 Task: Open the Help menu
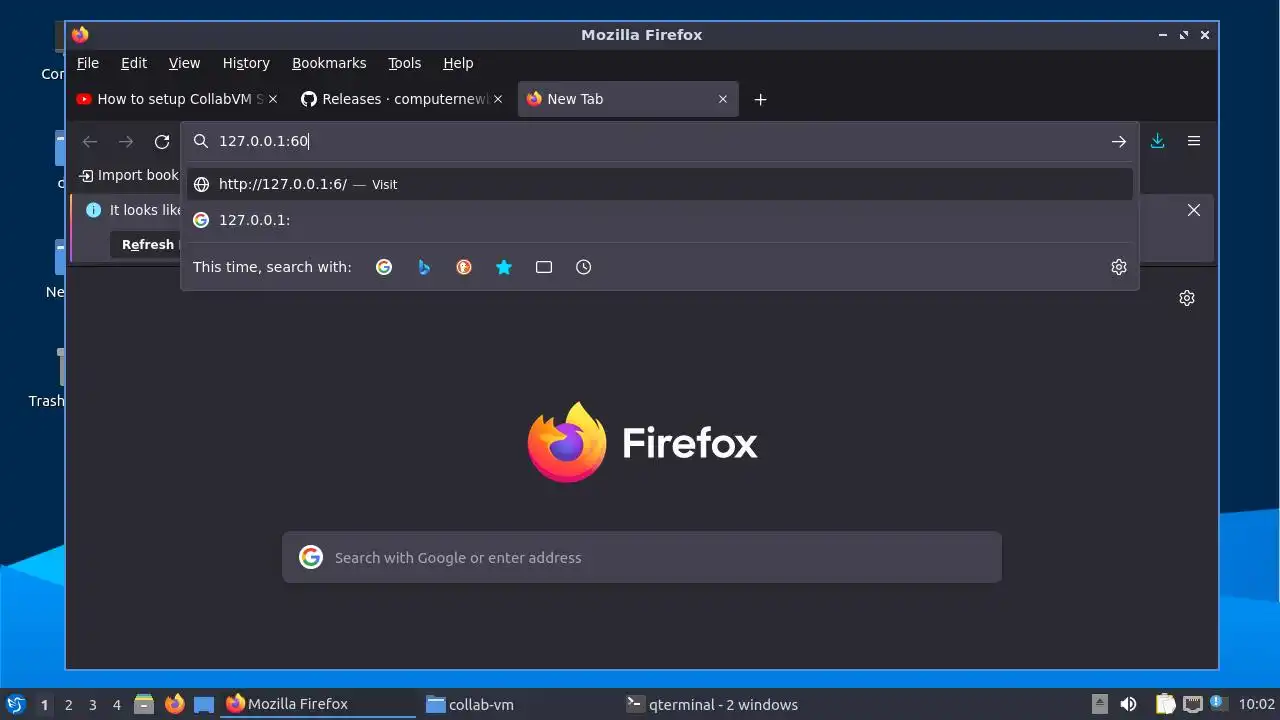tap(458, 63)
